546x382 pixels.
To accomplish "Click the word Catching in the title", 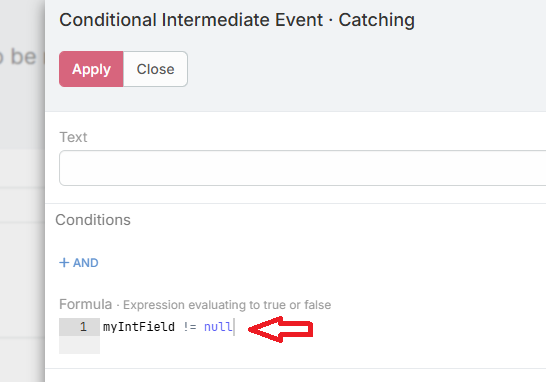I will coord(376,20).
